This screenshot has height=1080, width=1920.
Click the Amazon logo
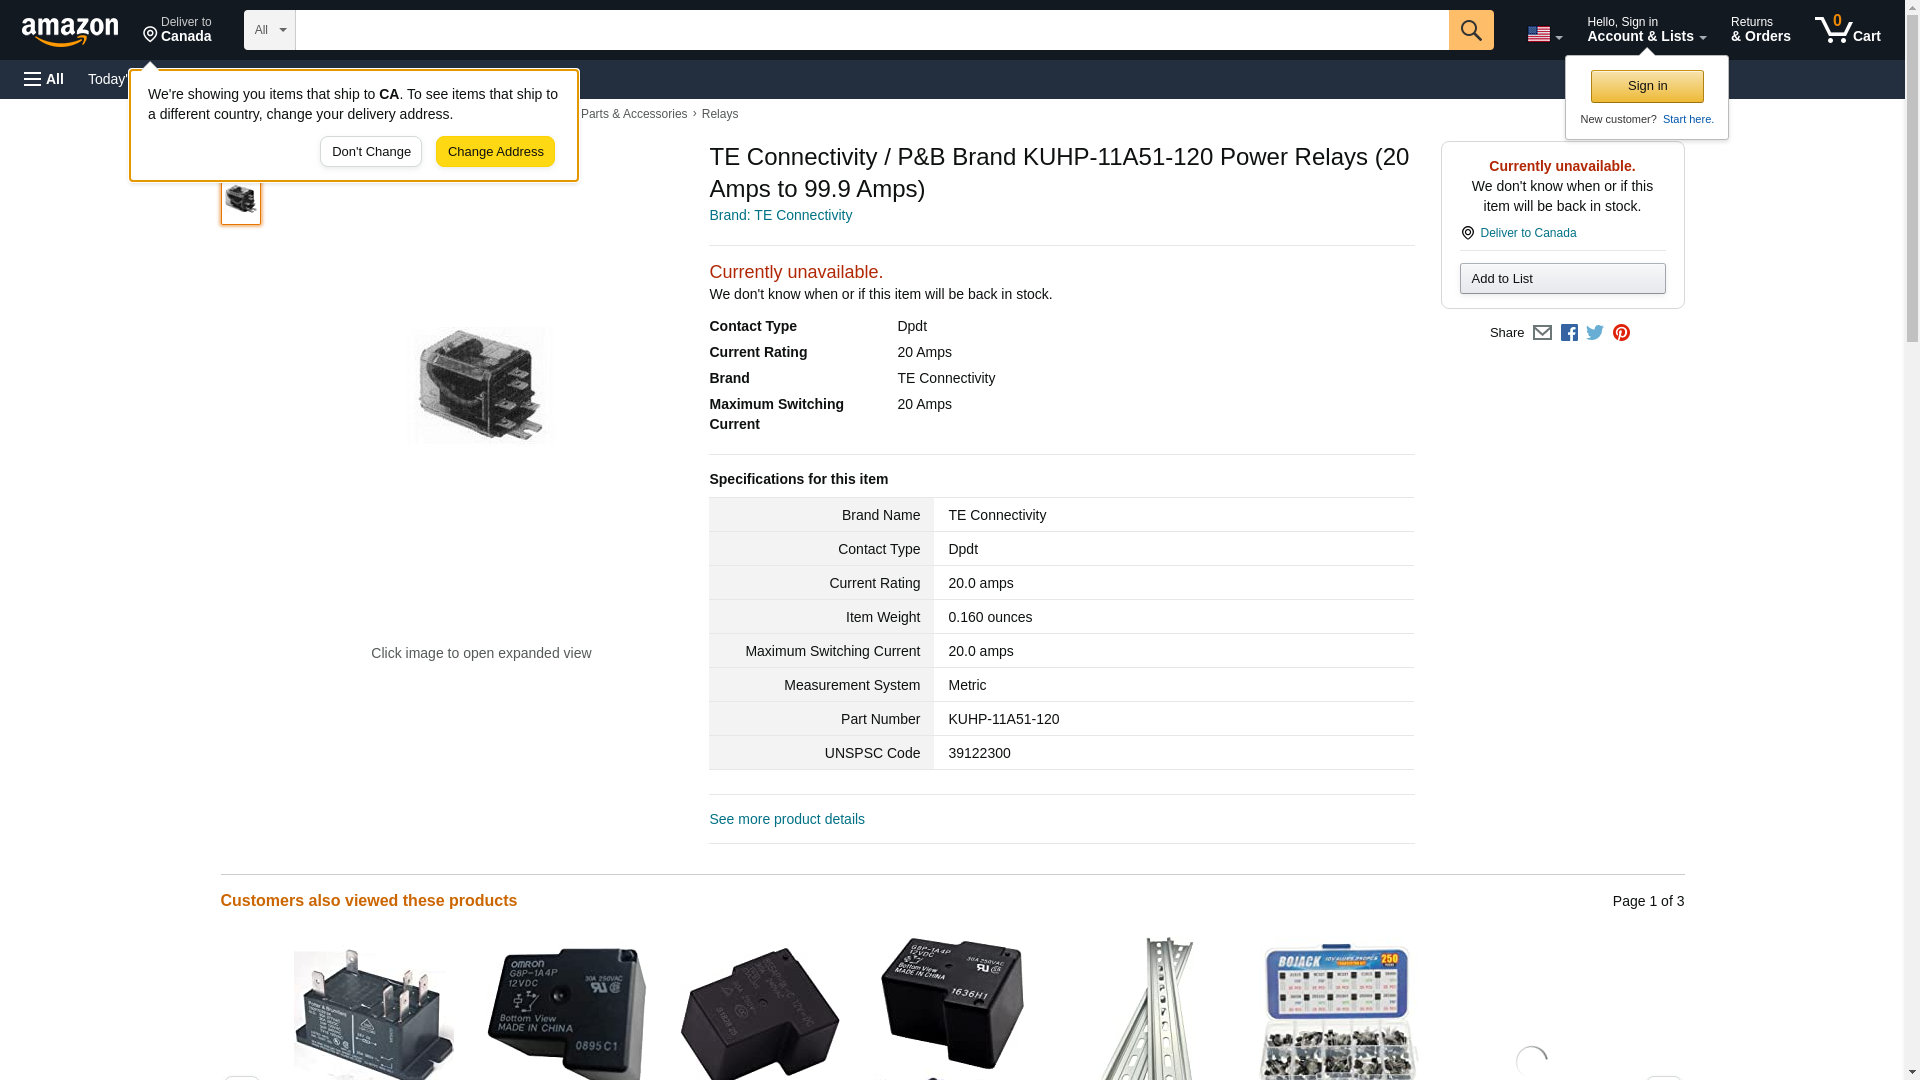click(x=70, y=31)
